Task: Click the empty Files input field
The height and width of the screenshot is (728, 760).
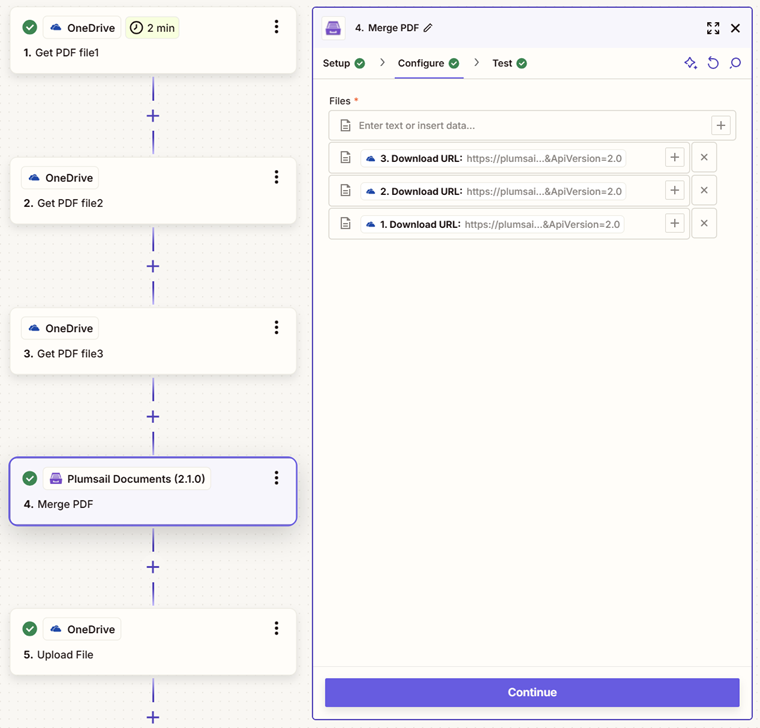Action: (x=532, y=126)
